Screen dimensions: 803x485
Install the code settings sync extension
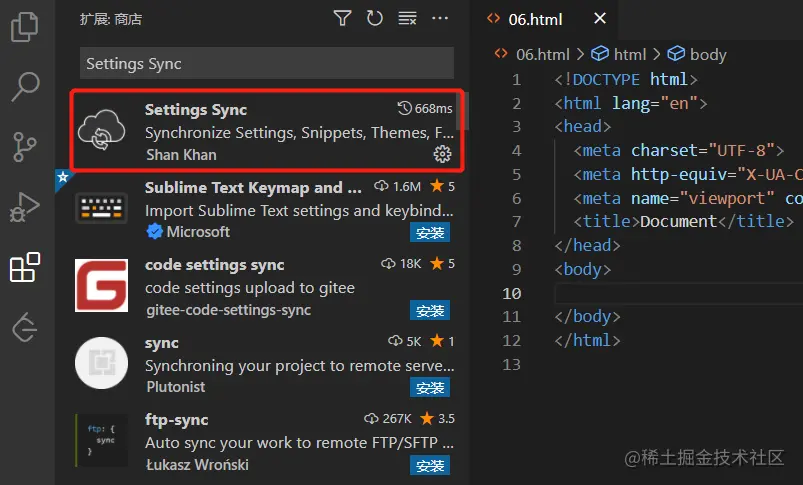430,310
